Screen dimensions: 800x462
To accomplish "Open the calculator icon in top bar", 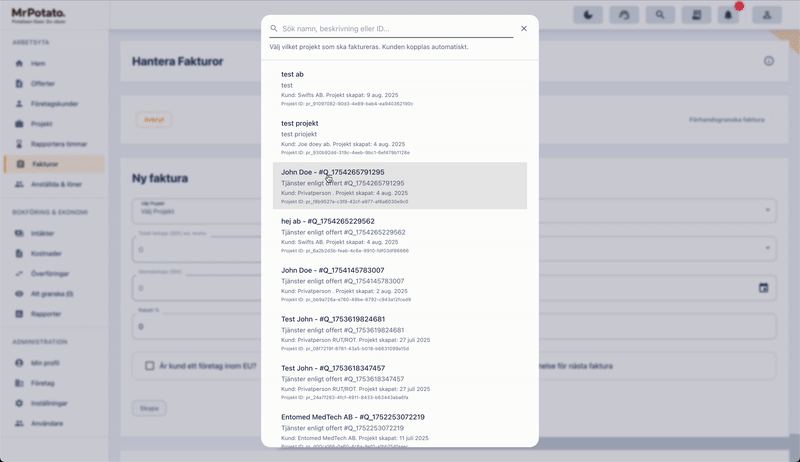I will click(696, 15).
